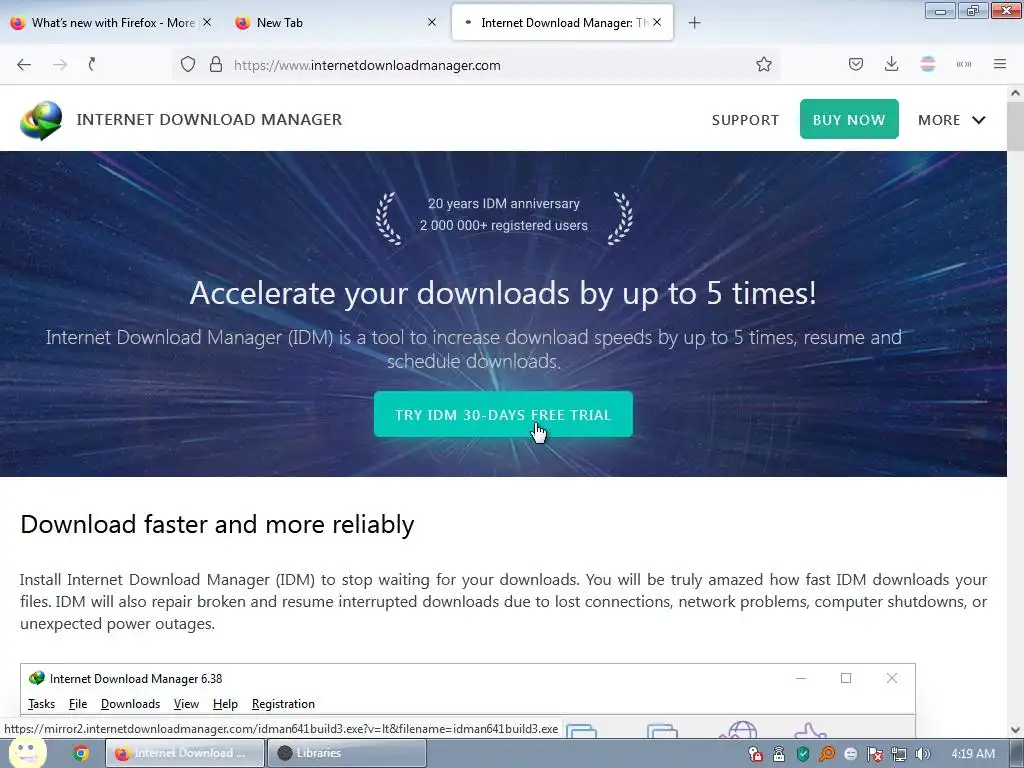Click the INTERNET DOWNLOAD MANAGER site title
The height and width of the screenshot is (768, 1024).
(209, 120)
